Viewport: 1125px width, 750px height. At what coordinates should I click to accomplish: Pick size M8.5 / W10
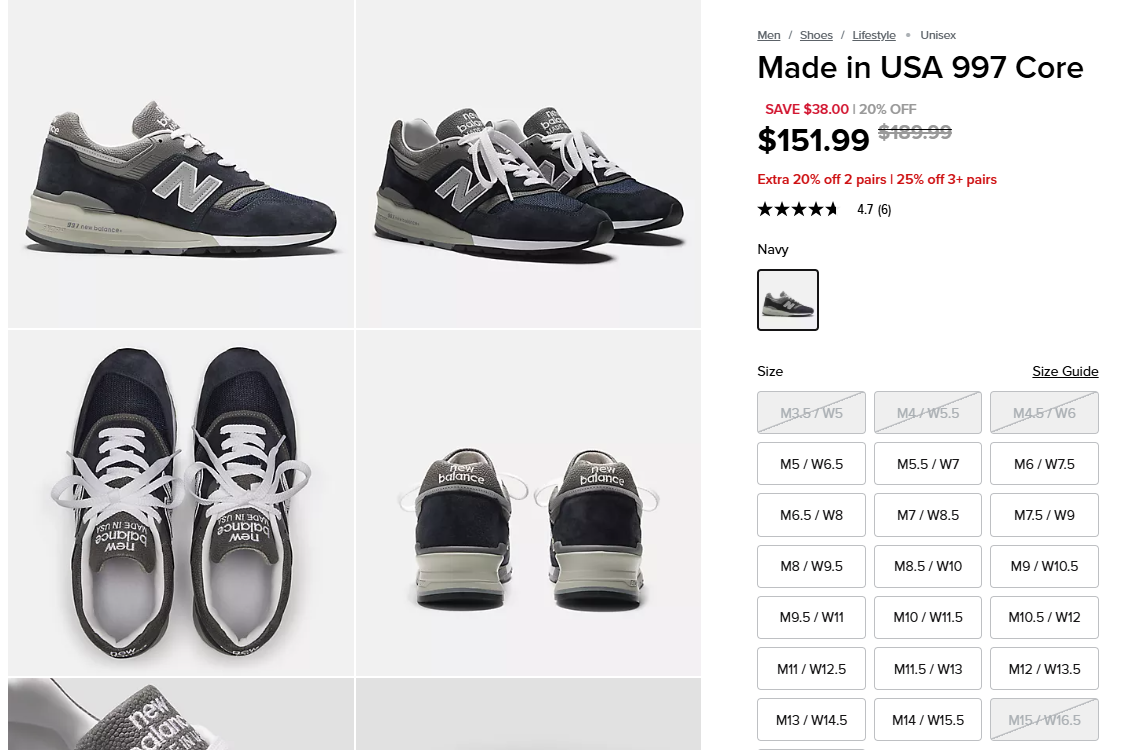pyautogui.click(x=928, y=566)
